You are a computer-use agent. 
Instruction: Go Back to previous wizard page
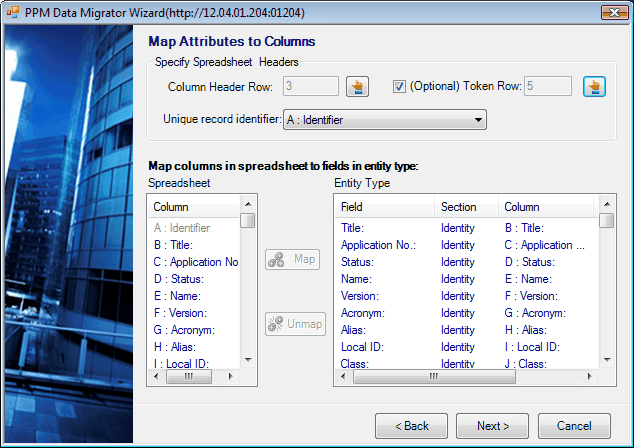pos(411,426)
